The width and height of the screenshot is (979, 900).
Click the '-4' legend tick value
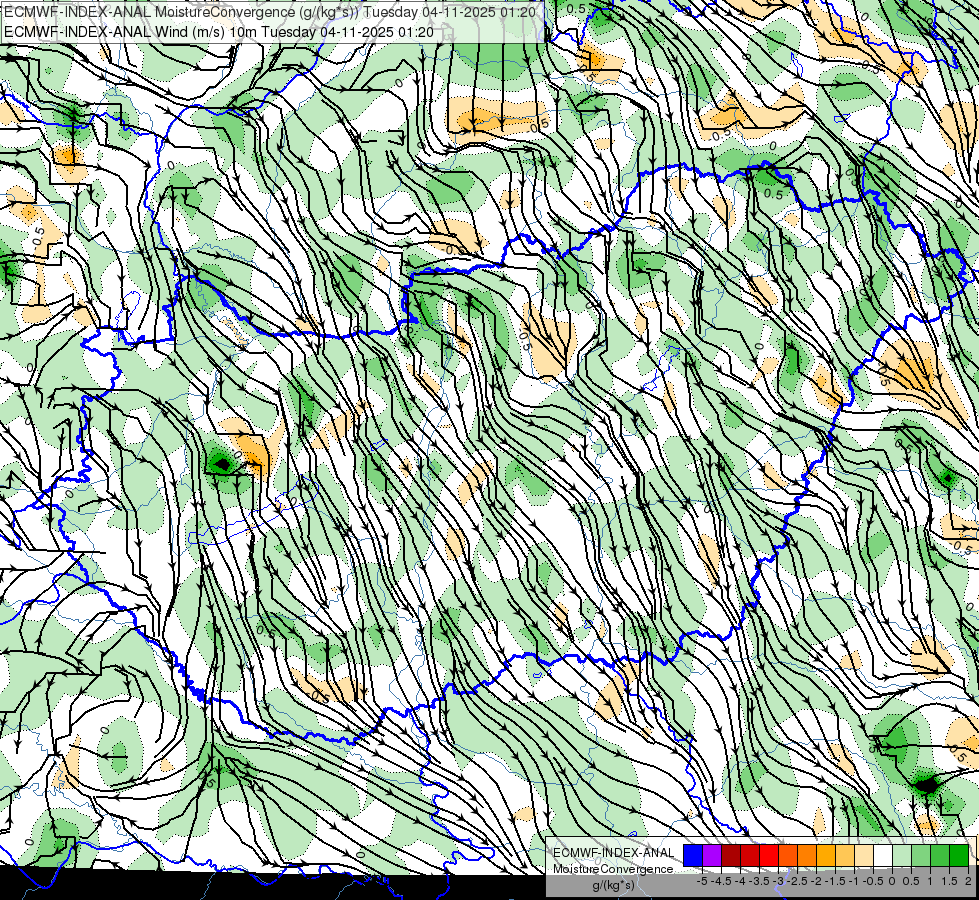tap(740, 881)
